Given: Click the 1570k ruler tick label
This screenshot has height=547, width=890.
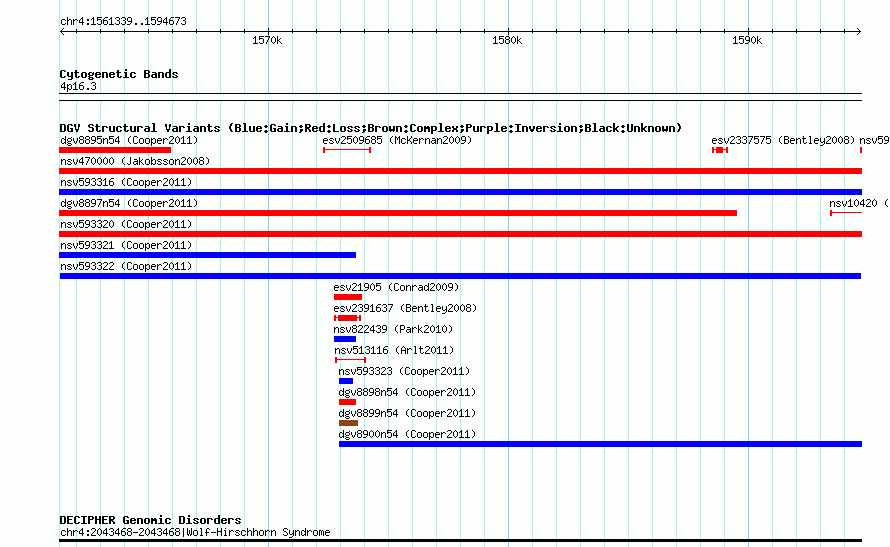Looking at the screenshot, I should click(x=267, y=40).
